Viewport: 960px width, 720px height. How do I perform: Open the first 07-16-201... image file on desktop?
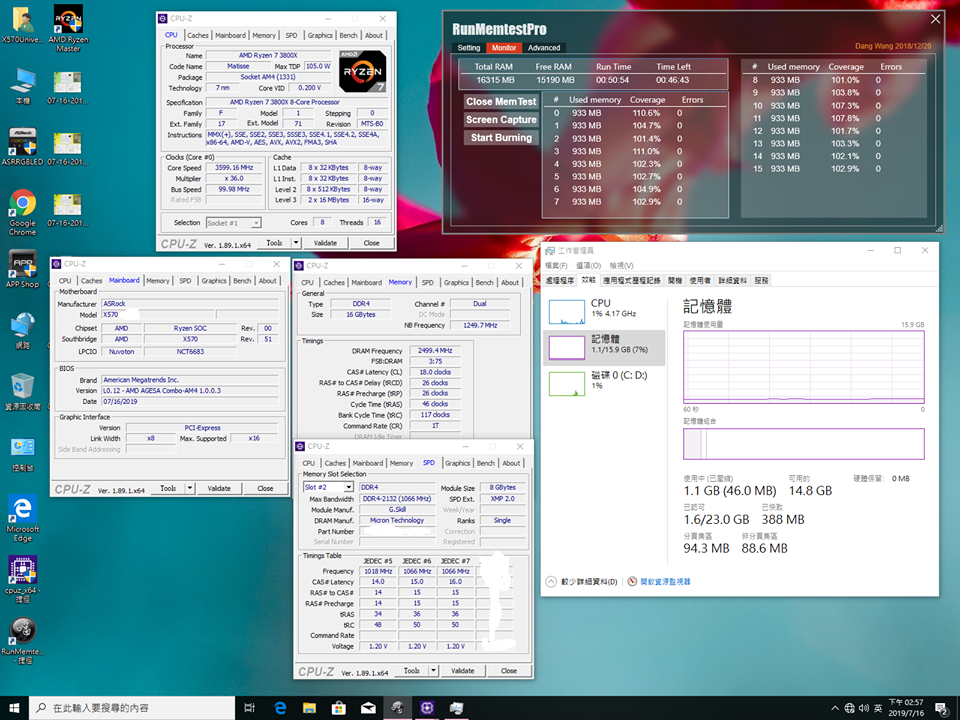pos(68,87)
